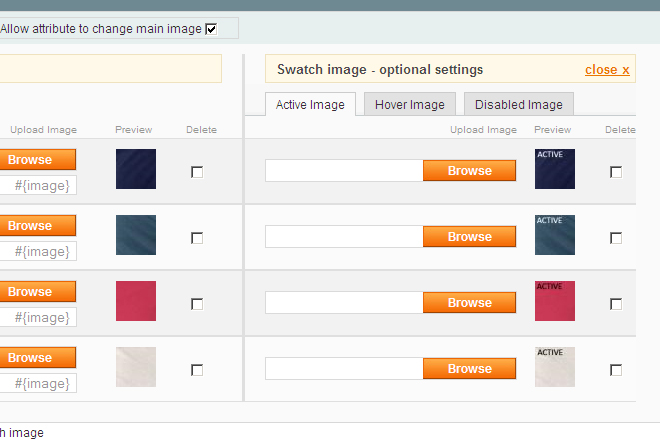
Task: Click the red active image file input field
Action: coord(344,303)
